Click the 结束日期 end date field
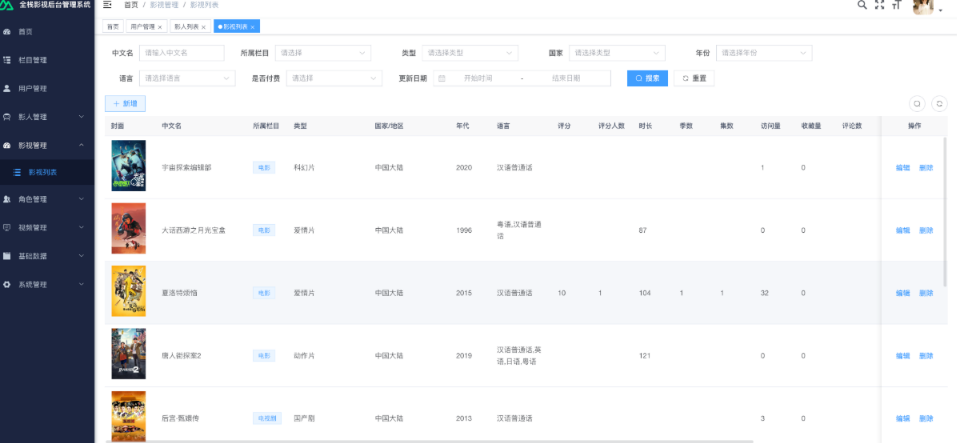 pyautogui.click(x=566, y=78)
